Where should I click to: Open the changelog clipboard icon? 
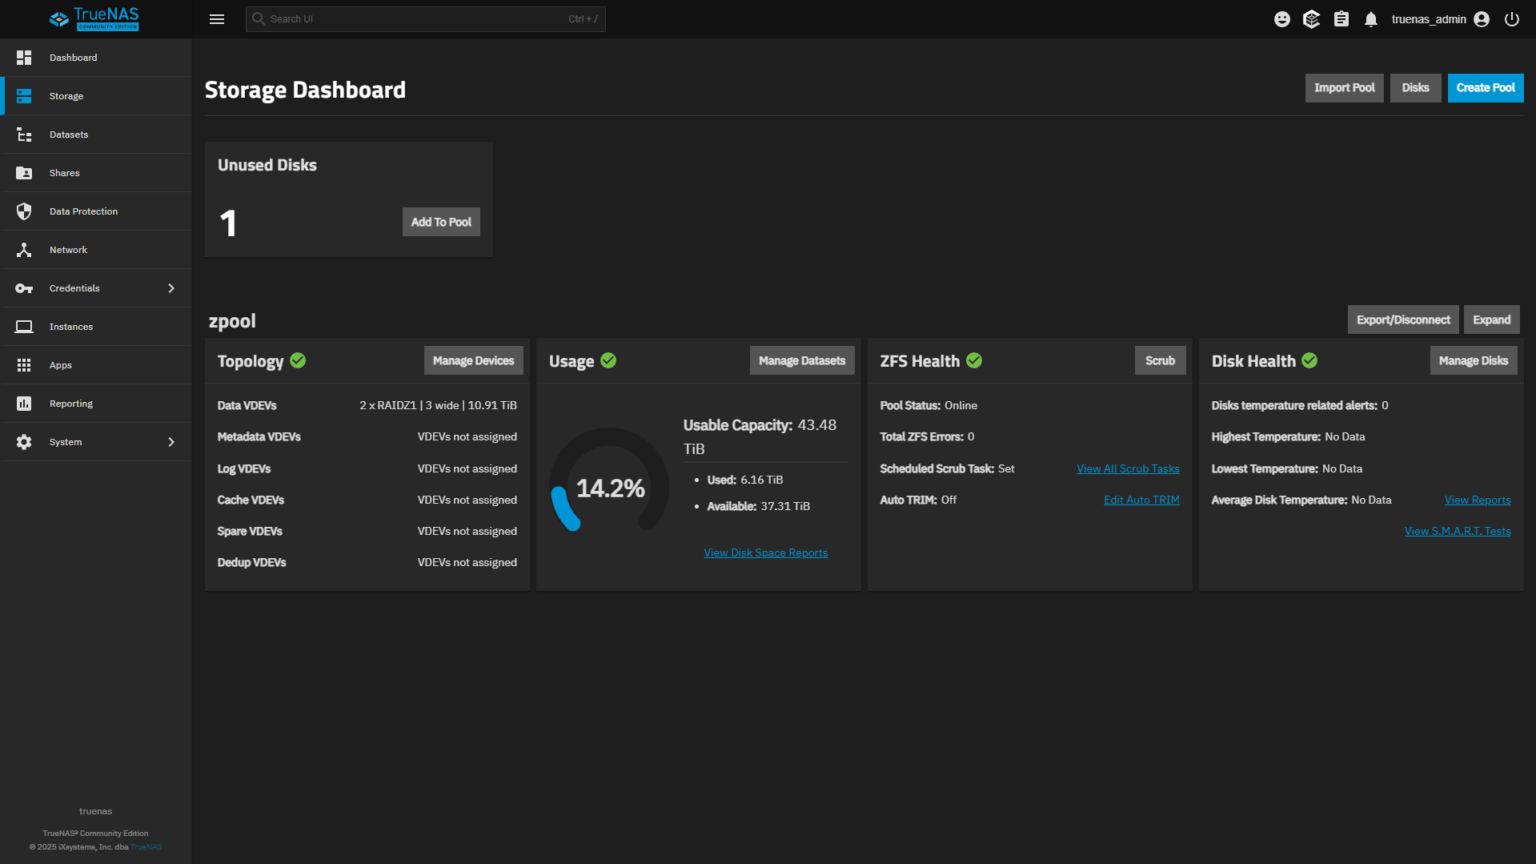point(1341,18)
